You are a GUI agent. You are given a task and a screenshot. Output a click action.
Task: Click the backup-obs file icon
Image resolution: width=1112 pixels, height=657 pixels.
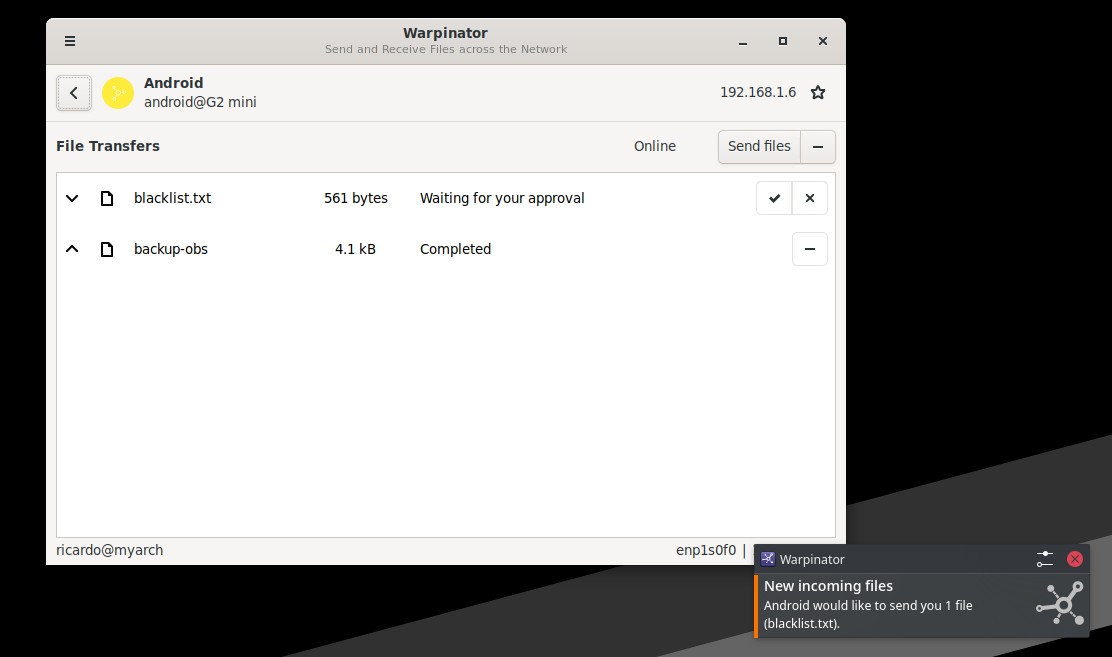coord(107,249)
